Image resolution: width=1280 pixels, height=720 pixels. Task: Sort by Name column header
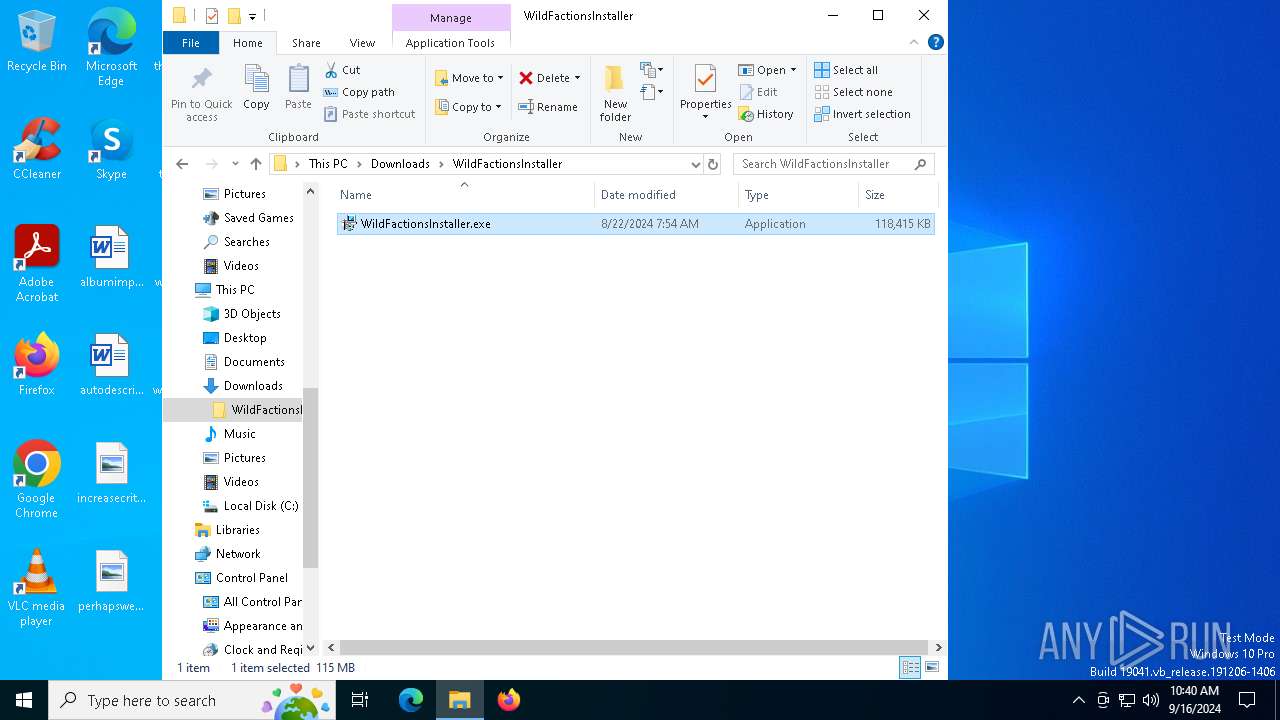[x=464, y=195]
